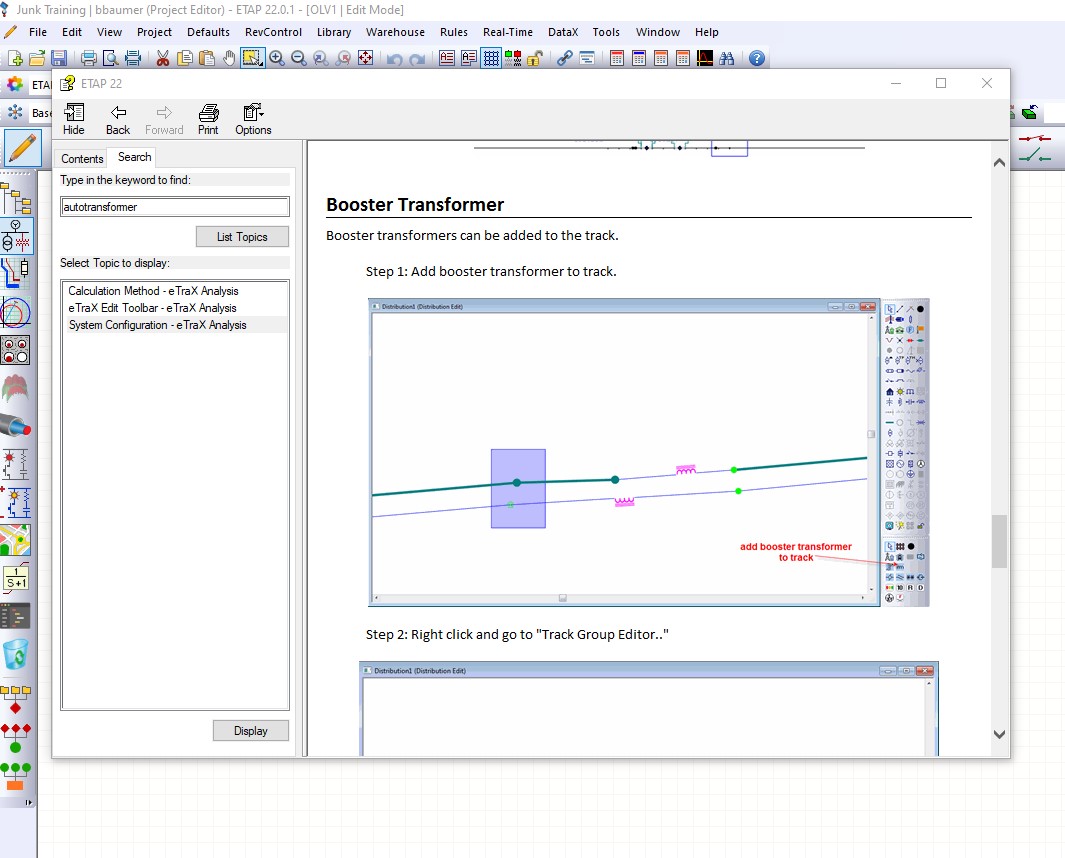
Task: Open the RevControl menu
Action: click(x=273, y=32)
